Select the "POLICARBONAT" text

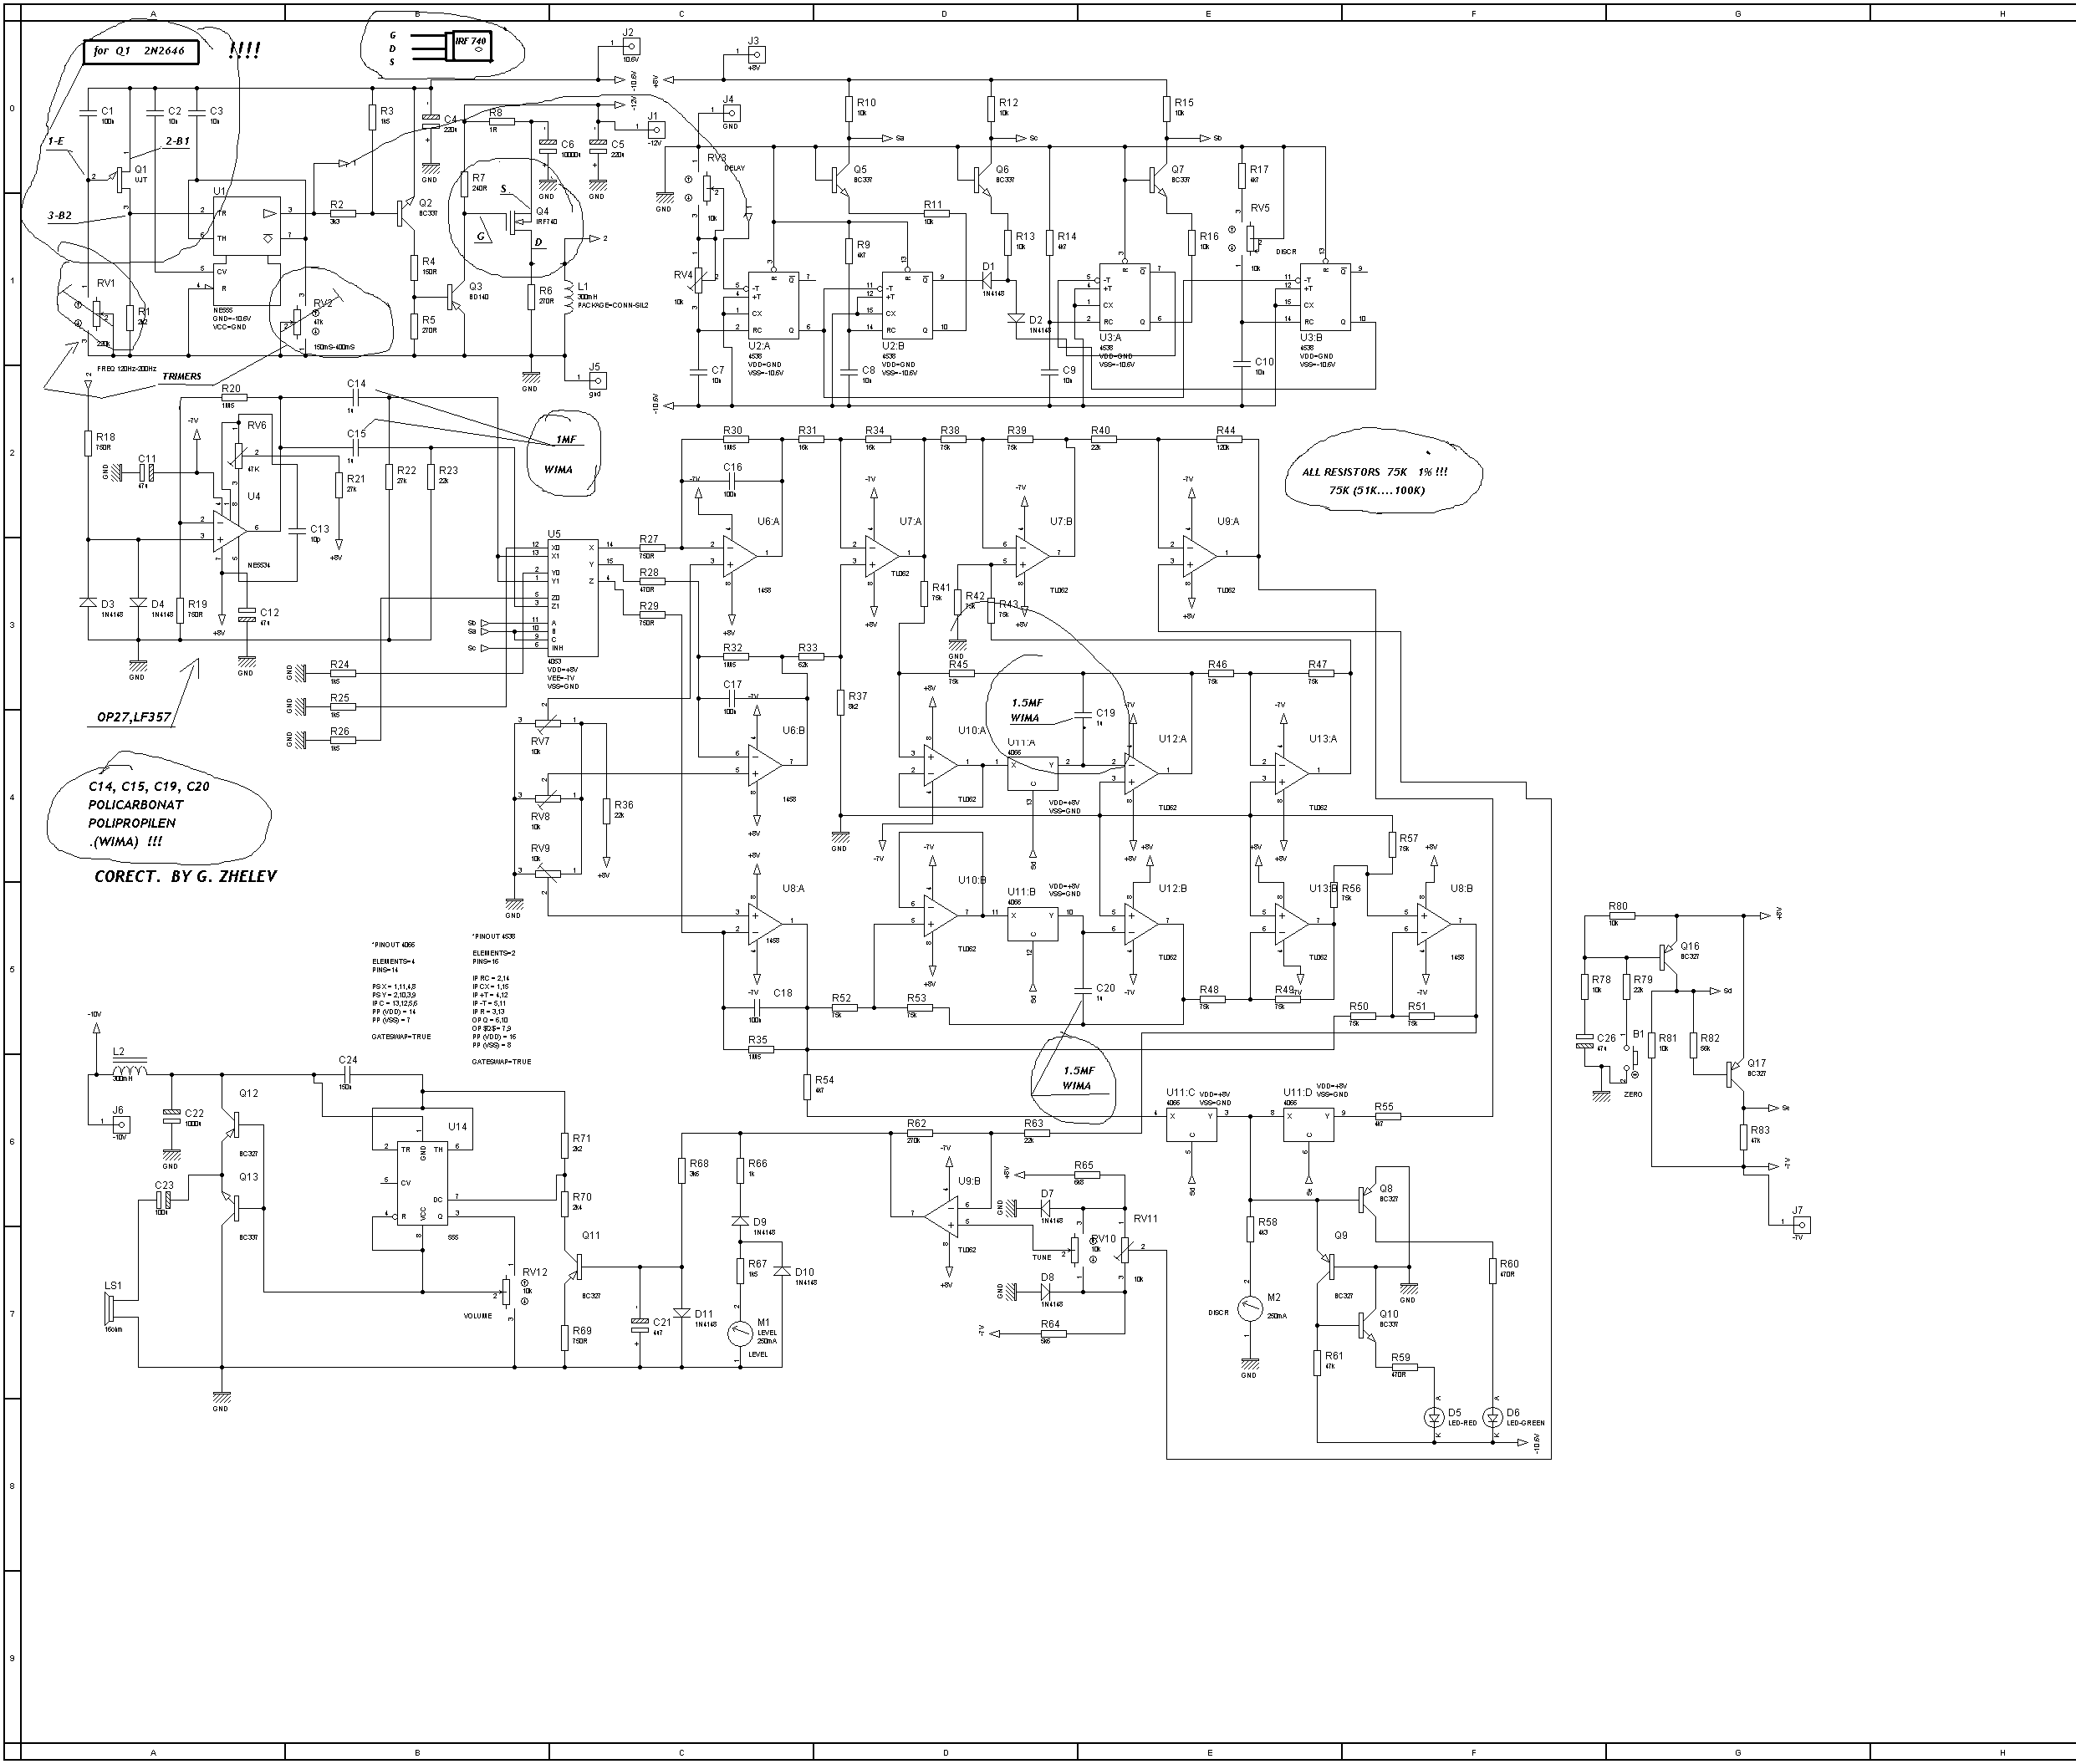click(135, 804)
